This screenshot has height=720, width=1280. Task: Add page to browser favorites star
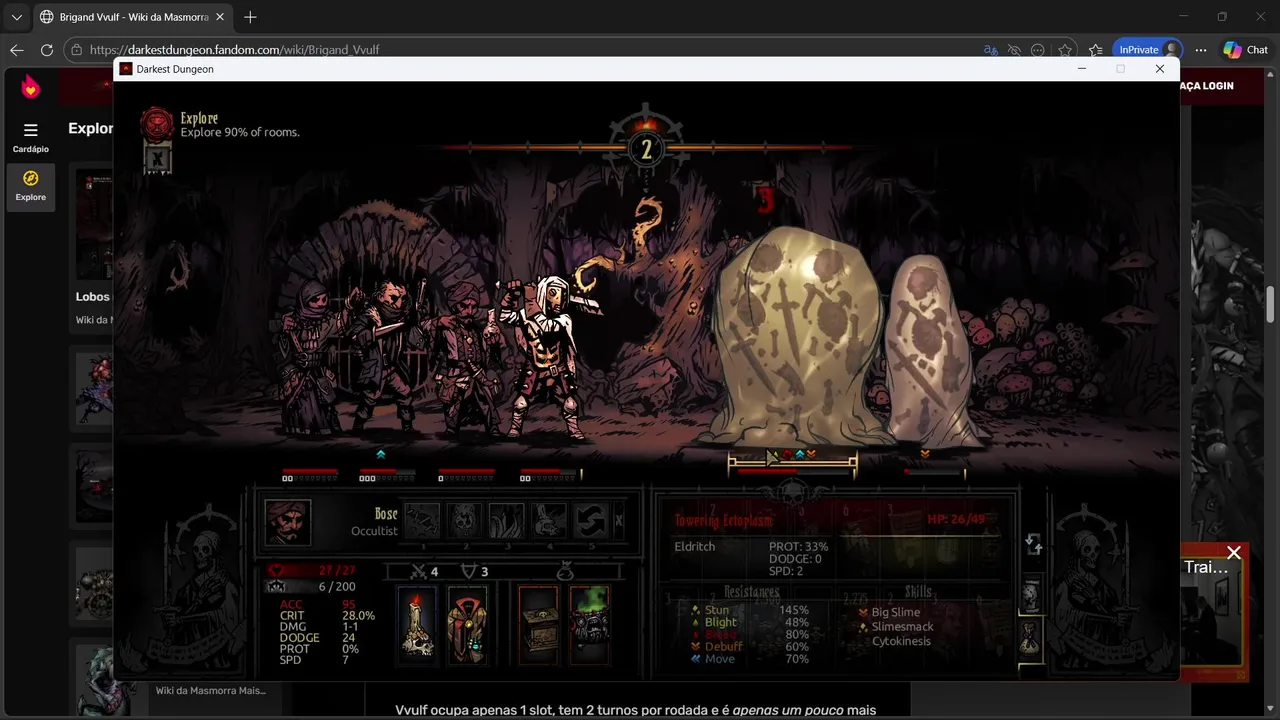click(x=1065, y=50)
